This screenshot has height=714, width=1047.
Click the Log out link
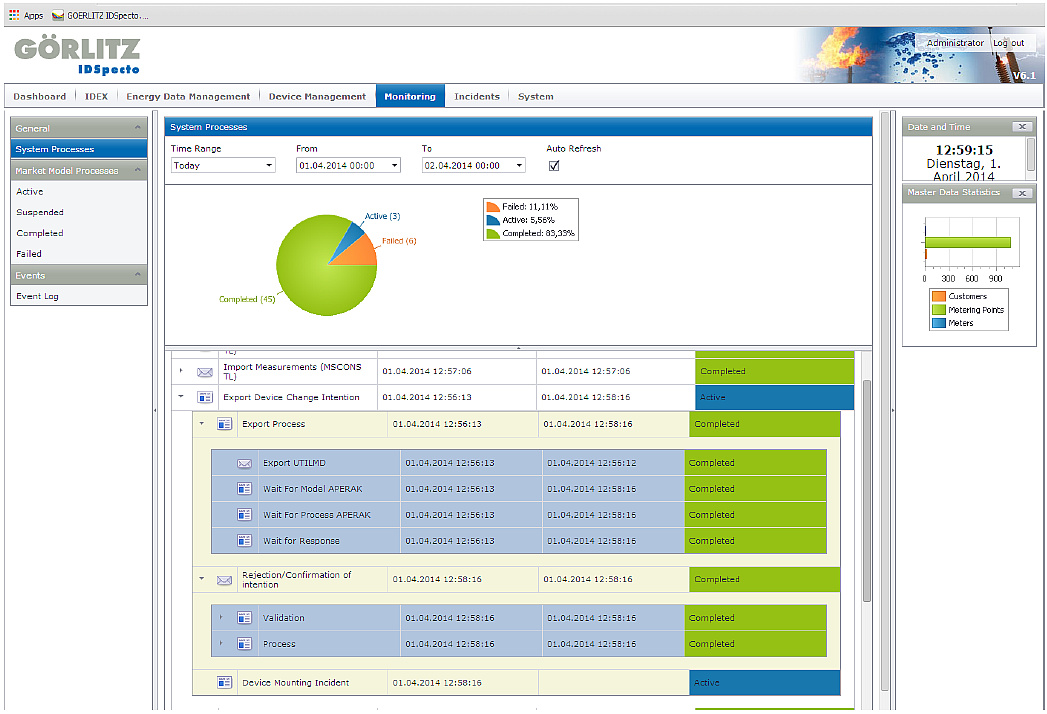tap(1008, 43)
